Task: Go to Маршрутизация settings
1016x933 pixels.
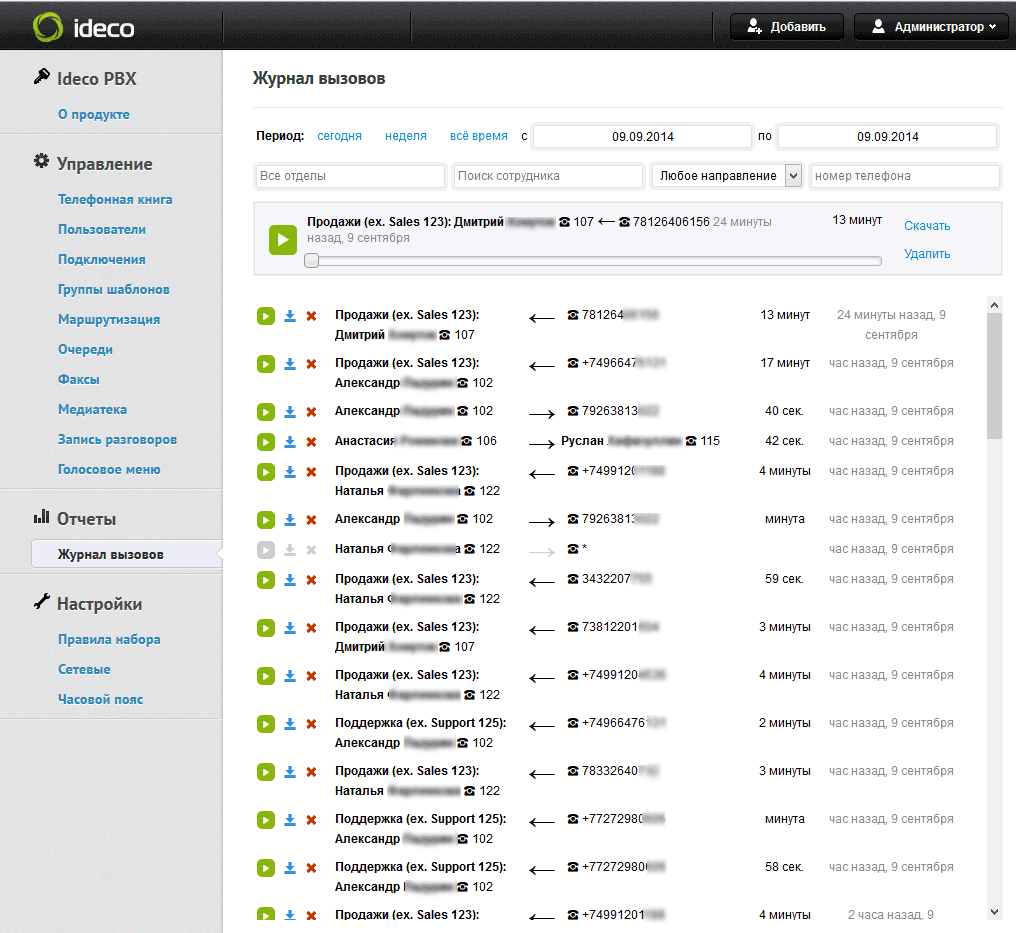Action: point(109,319)
